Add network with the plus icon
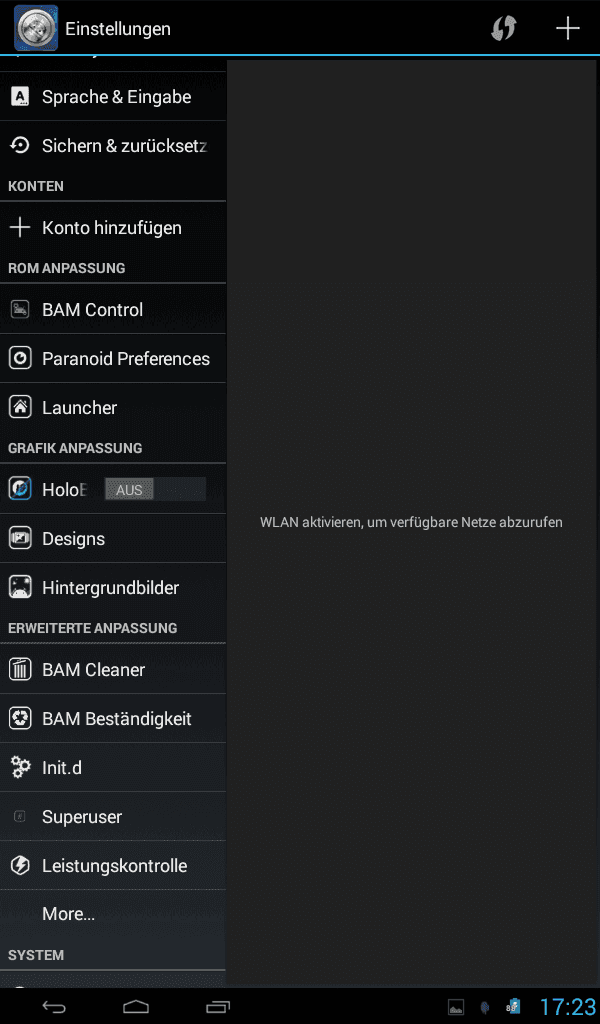Screen dimensions: 600x1024 (x=567, y=28)
